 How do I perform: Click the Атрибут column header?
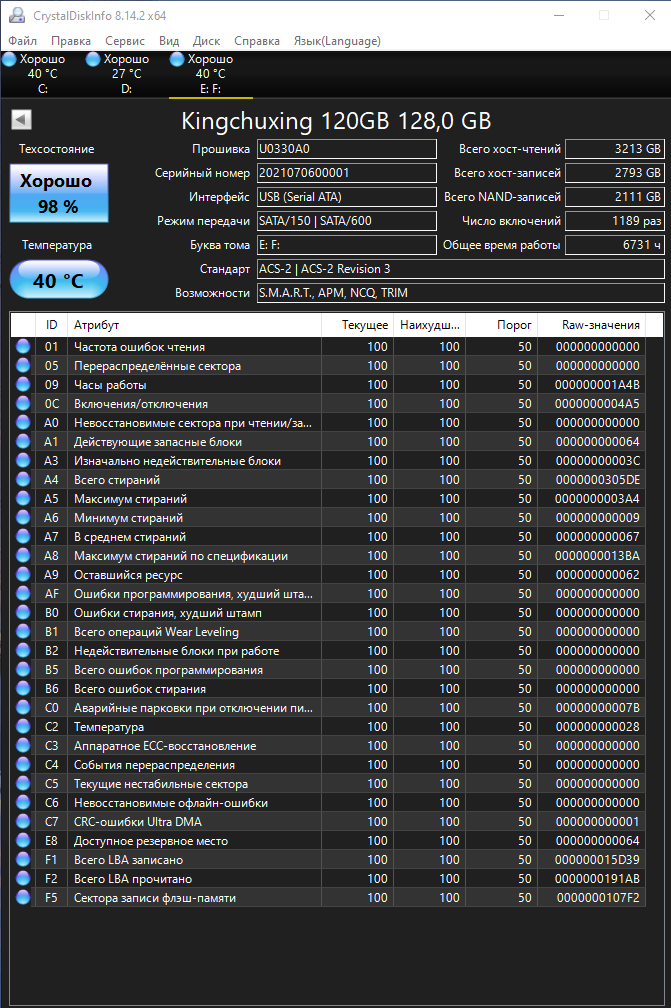point(195,325)
